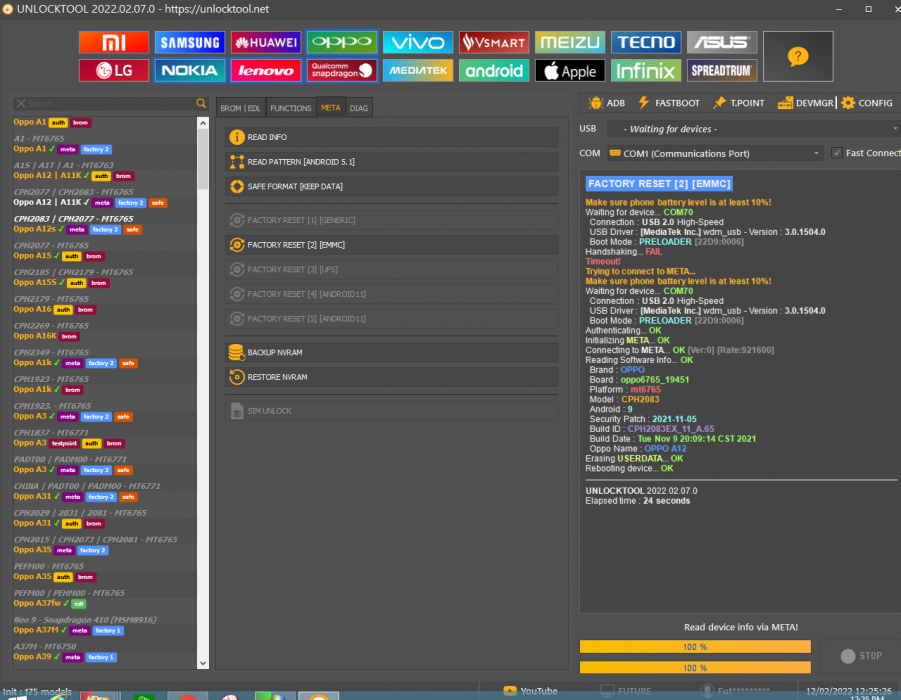
Task: Choose the Tecno brand logo
Action: point(646,43)
